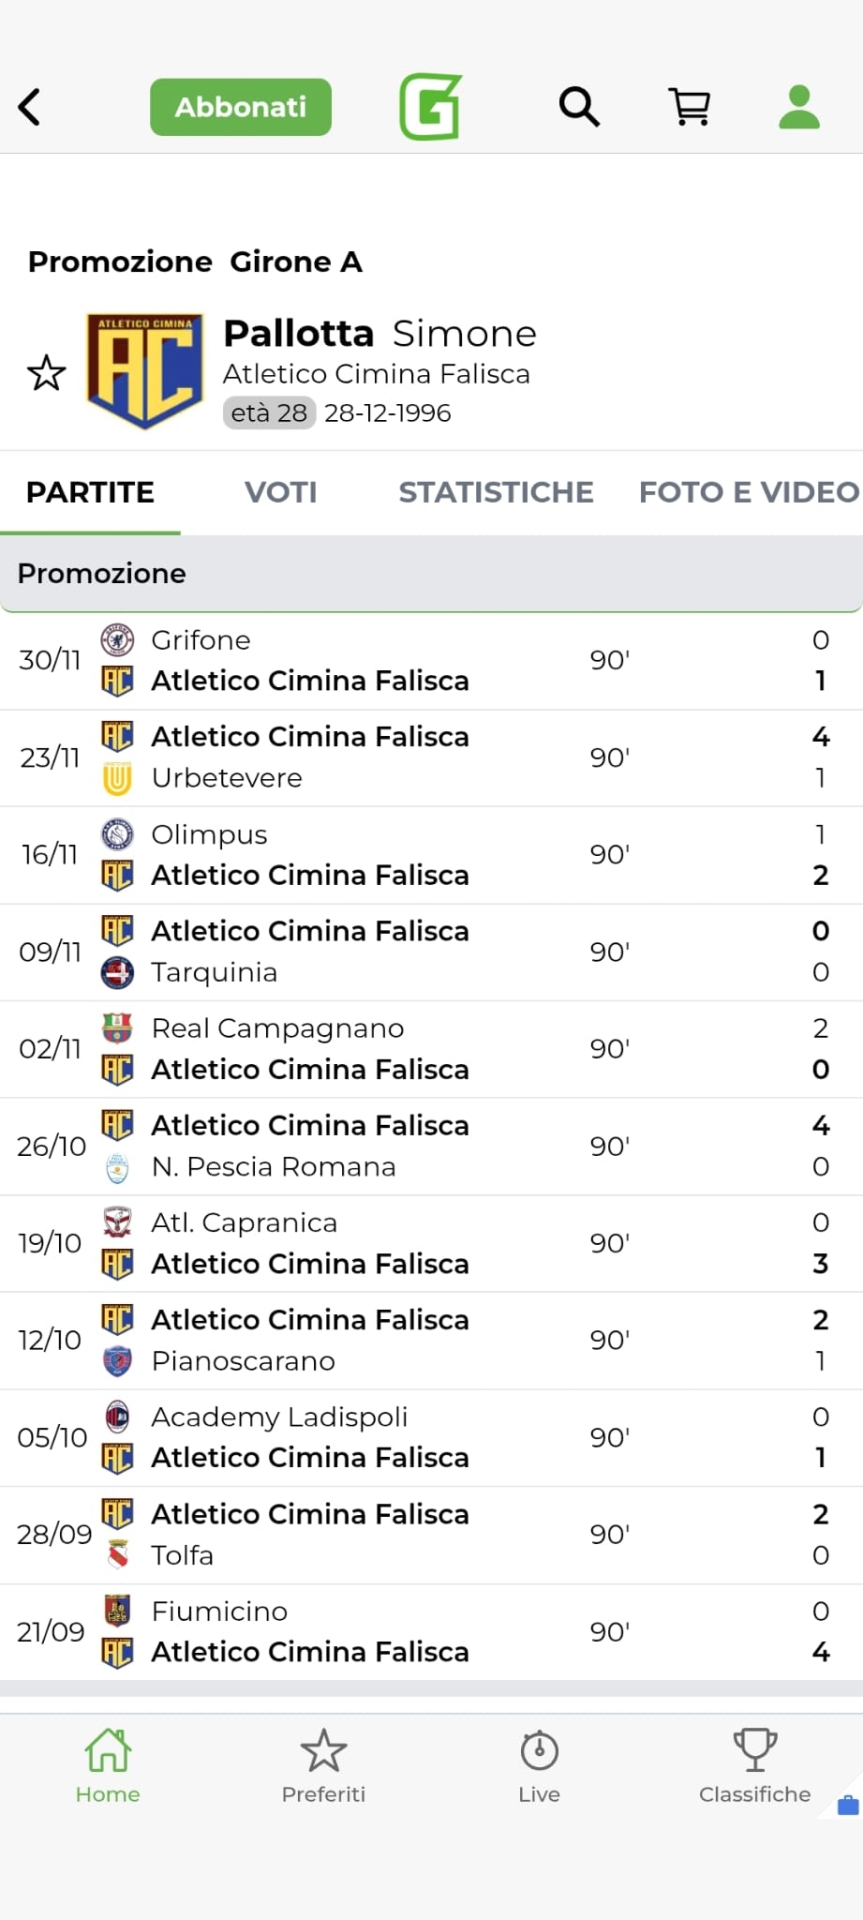Open Preferiti star in bottom navigation
This screenshot has width=863, height=1920.
[x=323, y=1765]
